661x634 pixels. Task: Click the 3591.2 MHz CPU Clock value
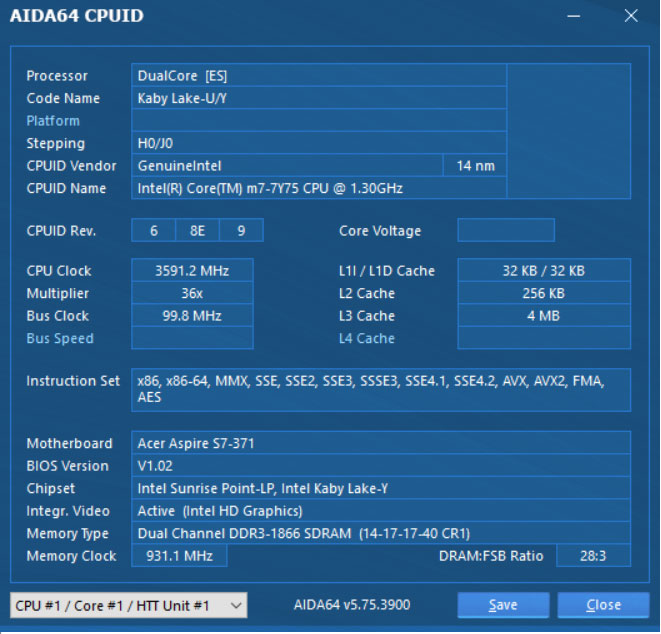click(192, 271)
